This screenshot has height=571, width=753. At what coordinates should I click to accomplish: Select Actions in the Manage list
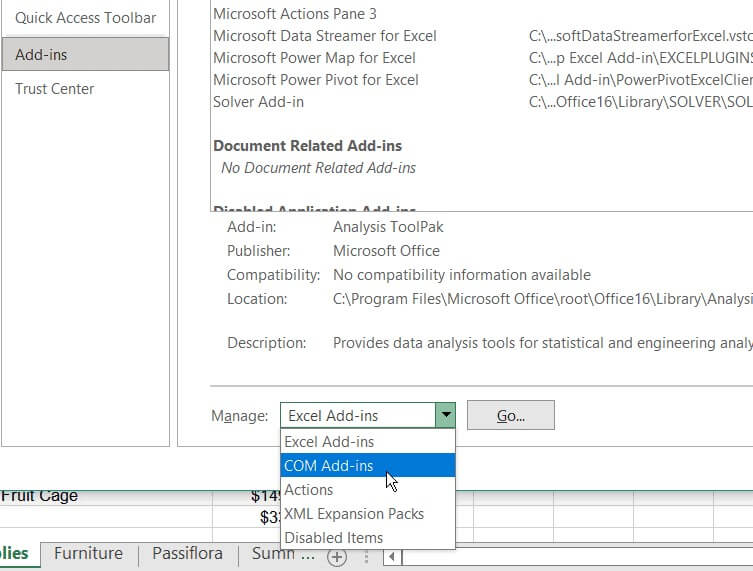click(x=368, y=489)
